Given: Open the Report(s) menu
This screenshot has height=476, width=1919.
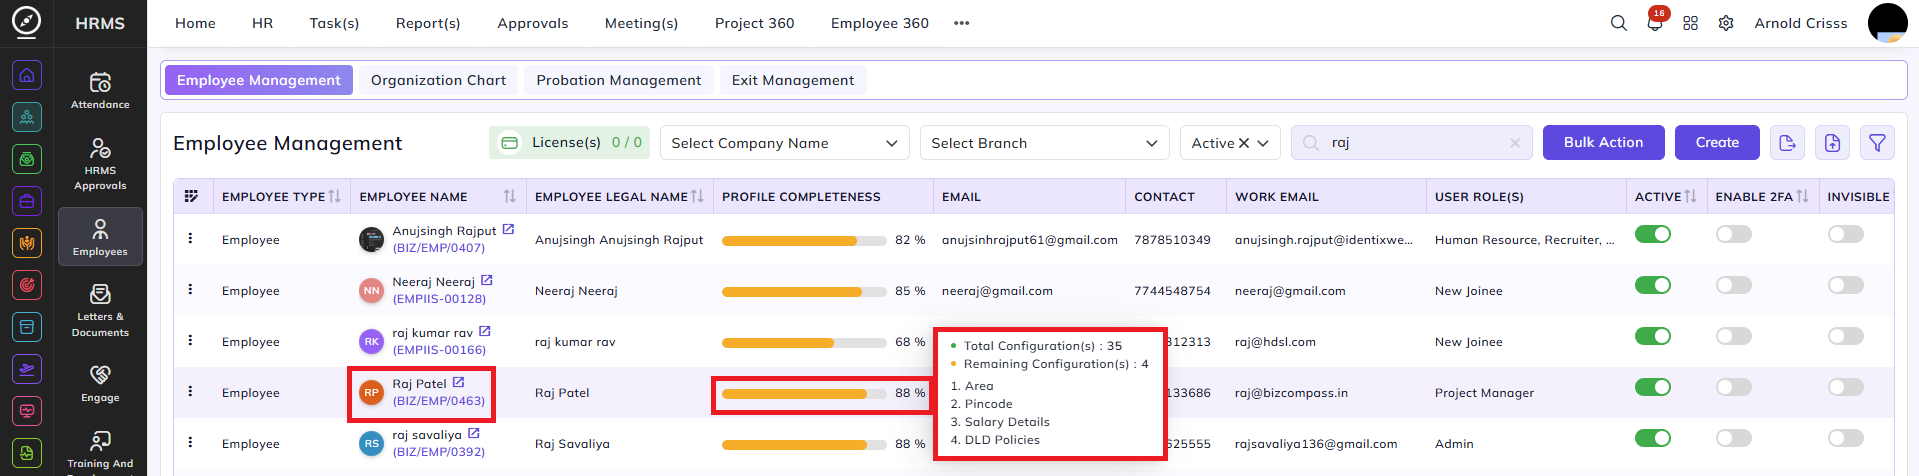Looking at the screenshot, I should click(428, 23).
